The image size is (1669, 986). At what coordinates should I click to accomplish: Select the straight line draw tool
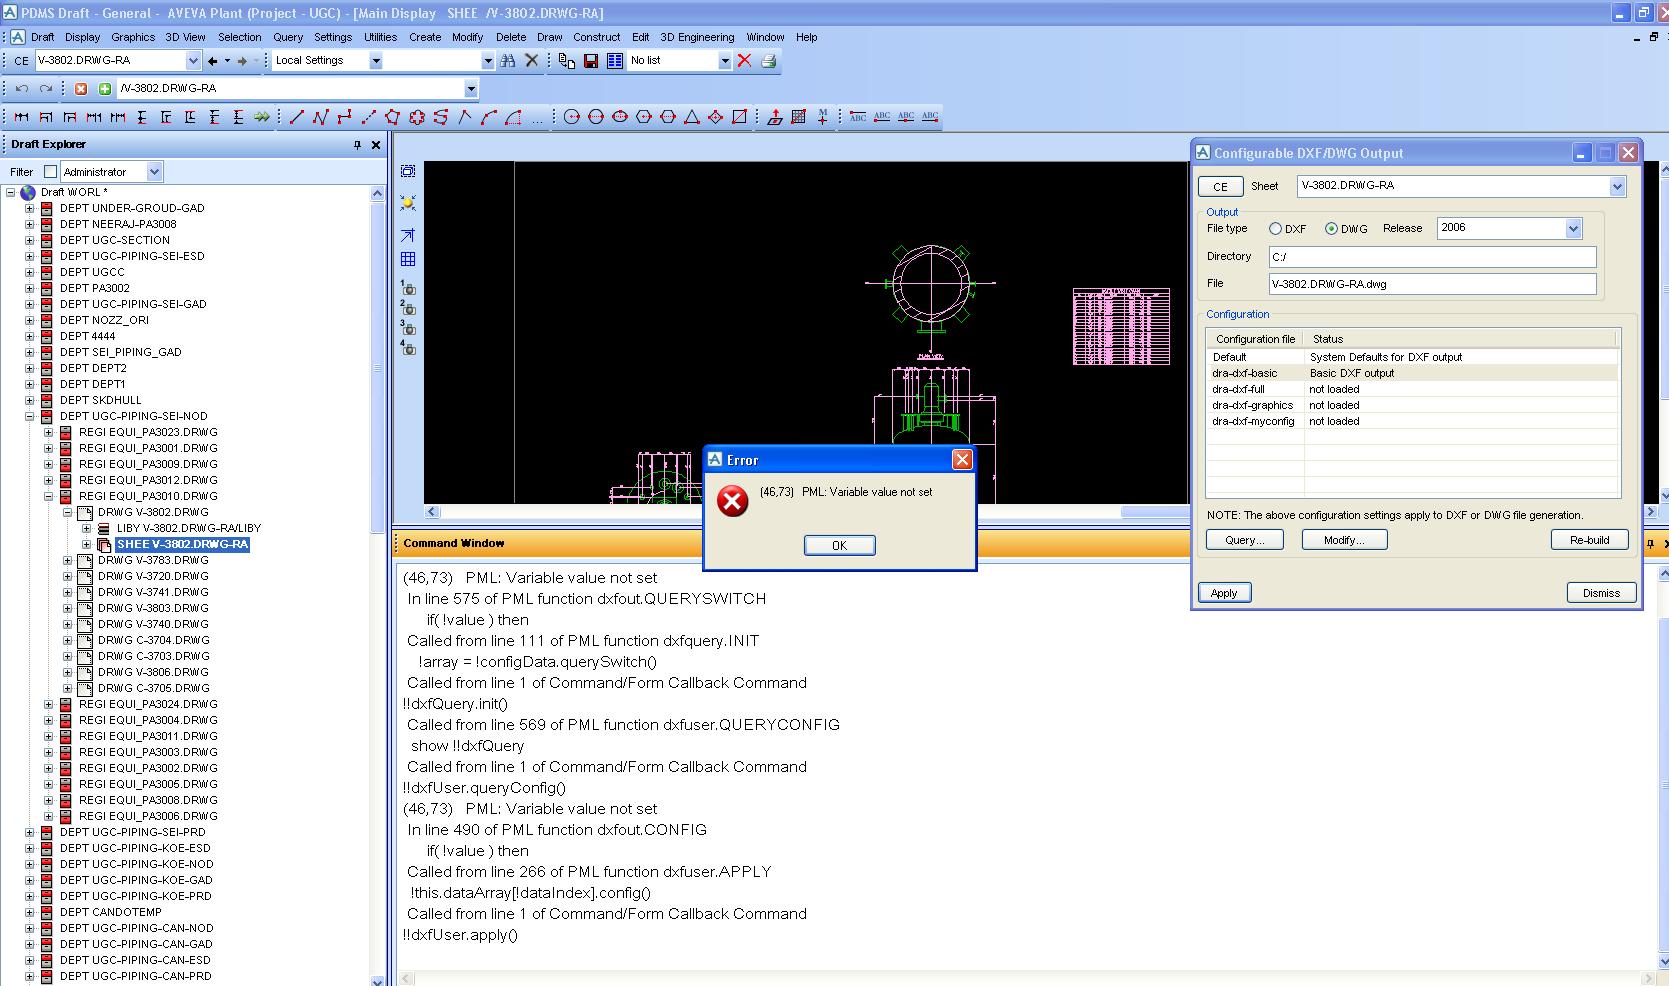(x=296, y=117)
